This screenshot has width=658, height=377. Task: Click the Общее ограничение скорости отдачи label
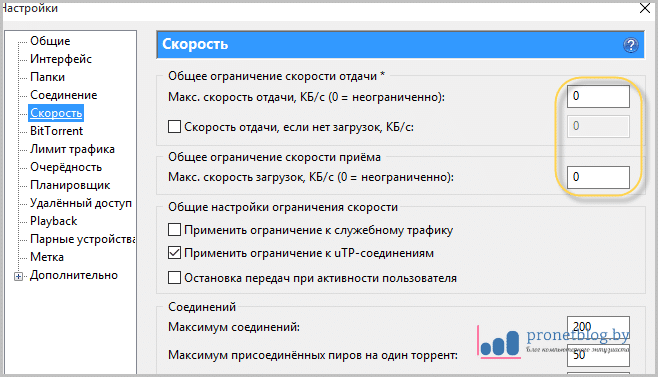click(276, 76)
